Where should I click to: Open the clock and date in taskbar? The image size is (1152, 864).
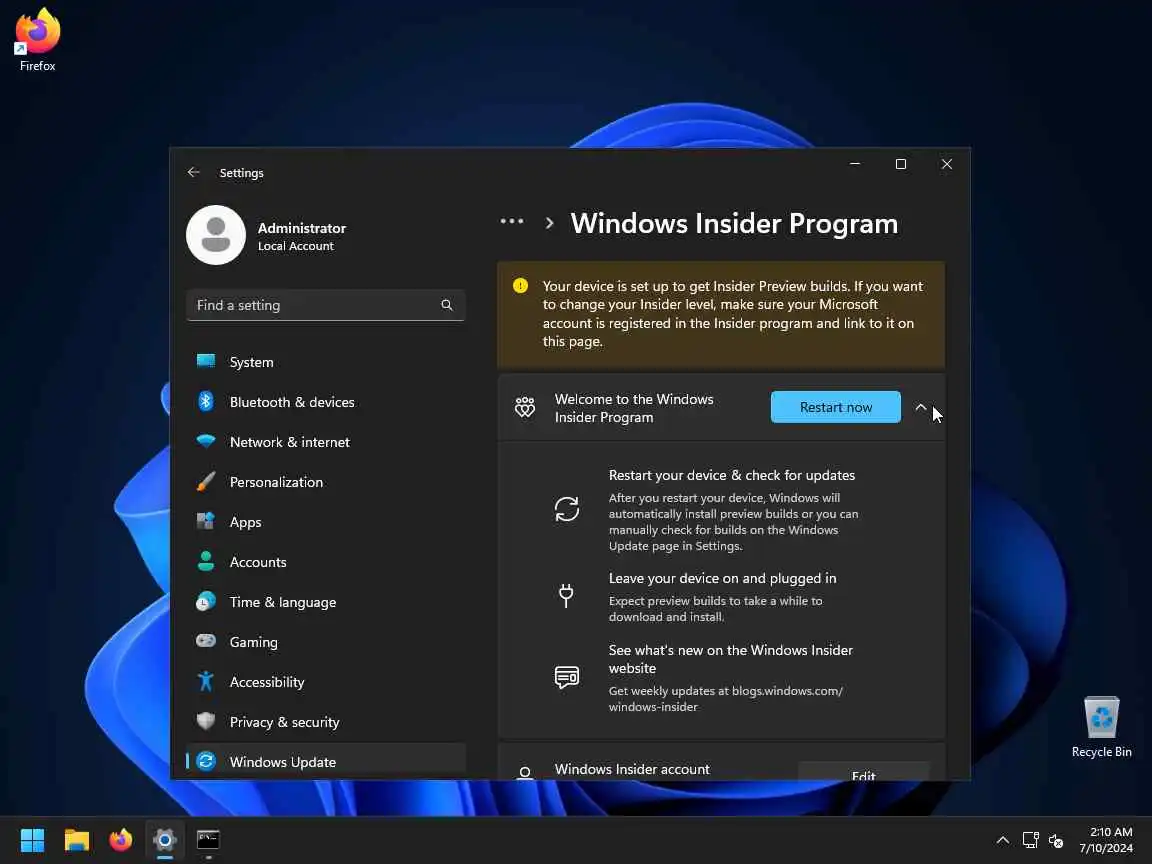[1106, 840]
